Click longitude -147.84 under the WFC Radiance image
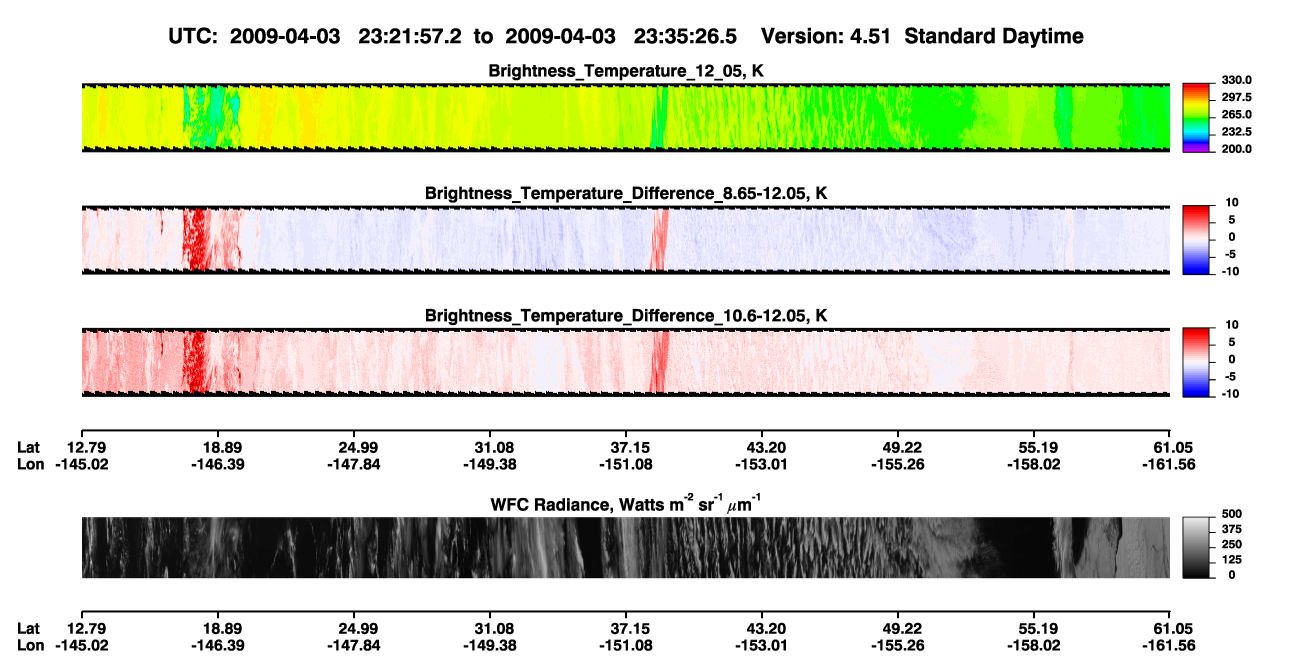 pos(352,646)
